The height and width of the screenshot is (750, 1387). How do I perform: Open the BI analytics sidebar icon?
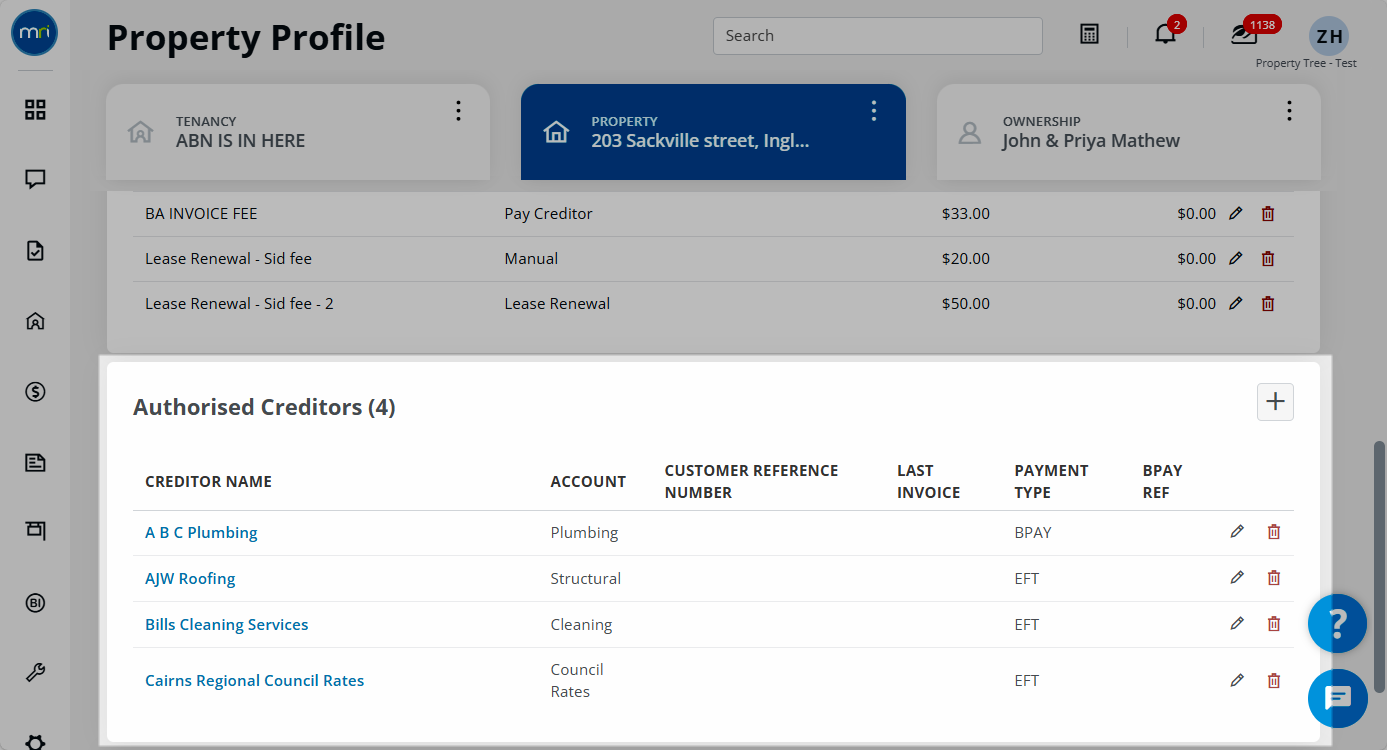pos(35,603)
